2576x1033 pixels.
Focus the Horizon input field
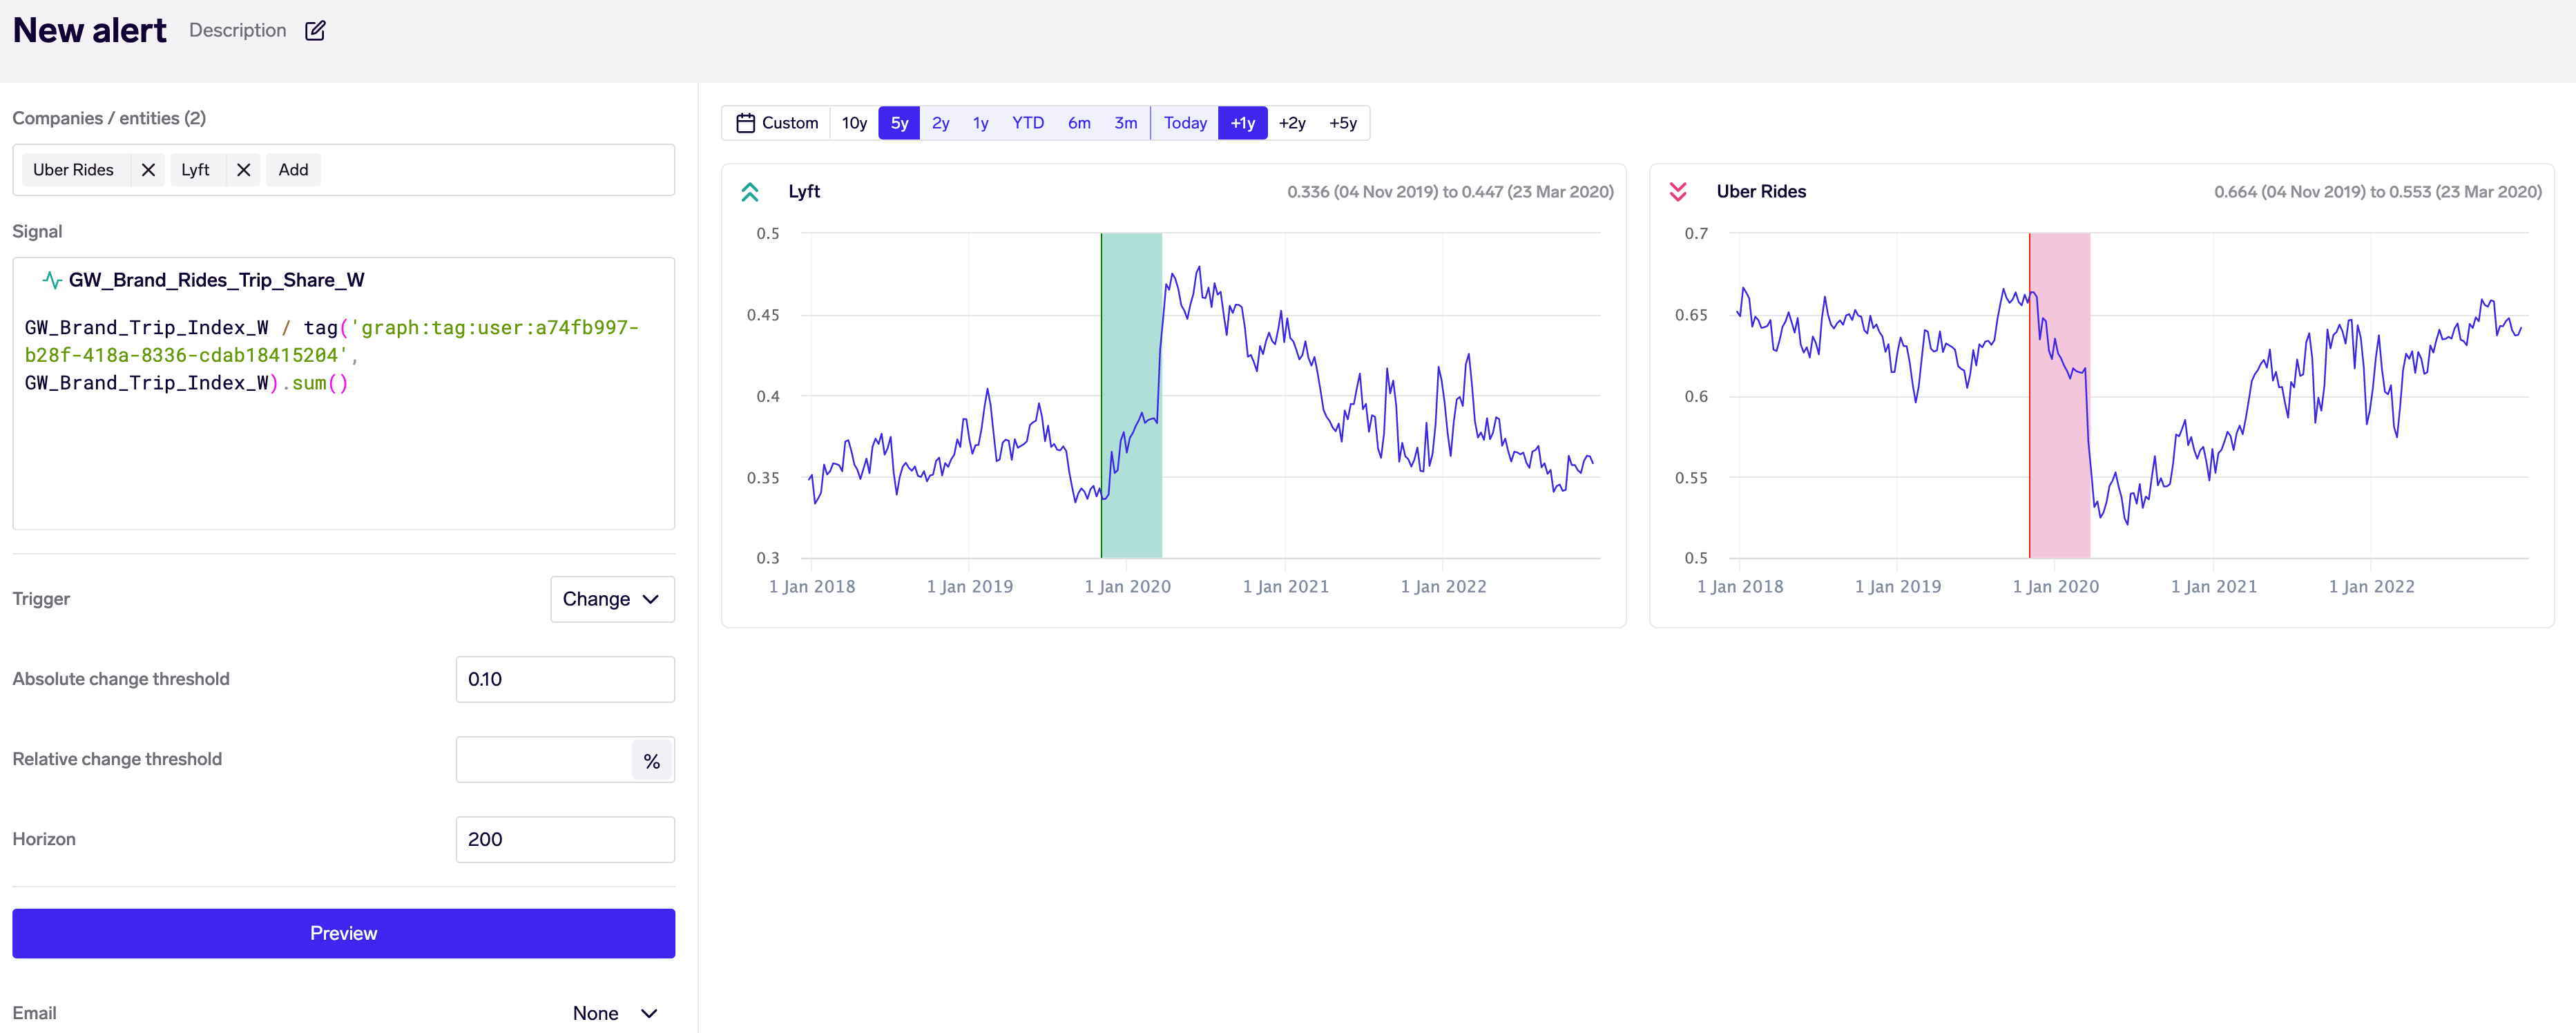[565, 839]
